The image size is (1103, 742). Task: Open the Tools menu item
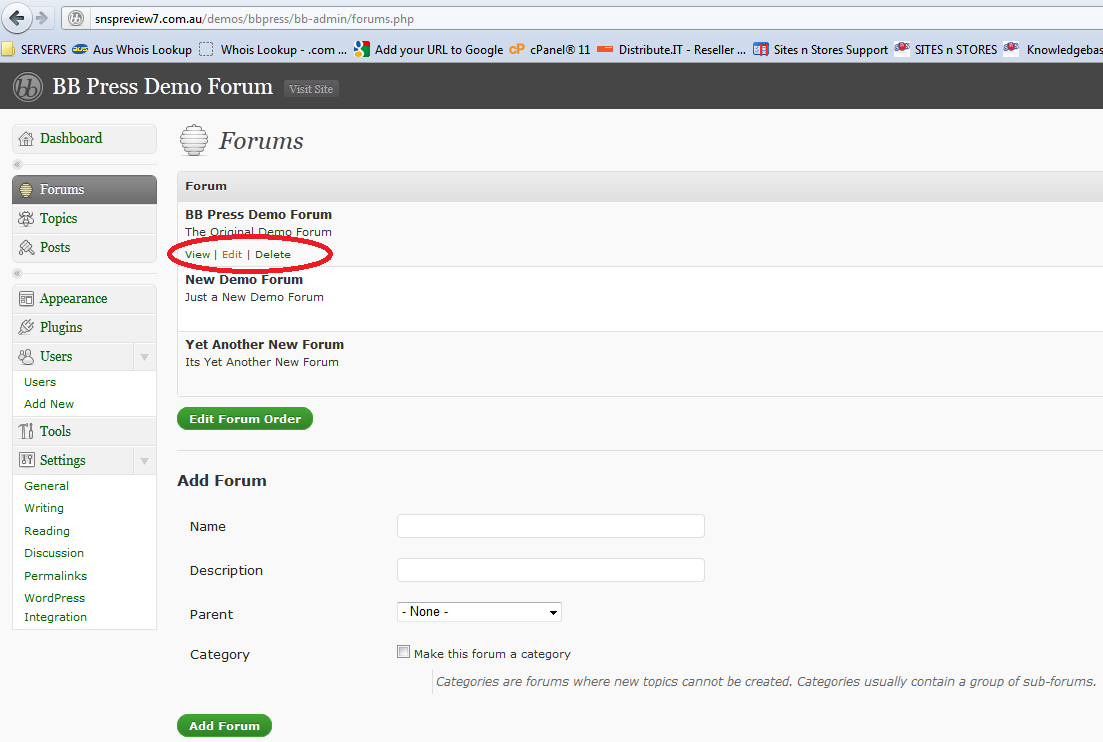click(x=84, y=431)
